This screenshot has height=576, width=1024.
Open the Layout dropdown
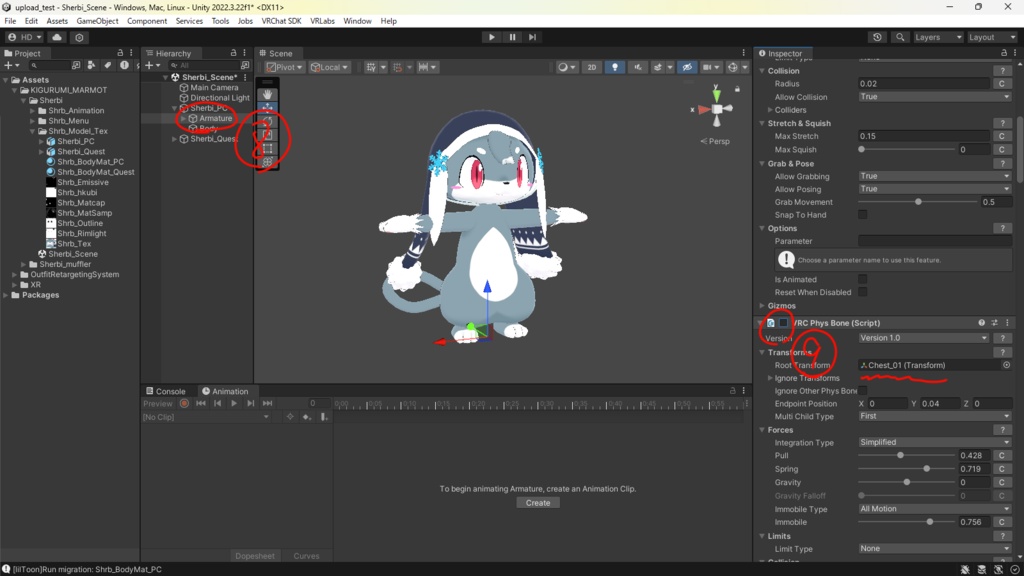[x=991, y=37]
